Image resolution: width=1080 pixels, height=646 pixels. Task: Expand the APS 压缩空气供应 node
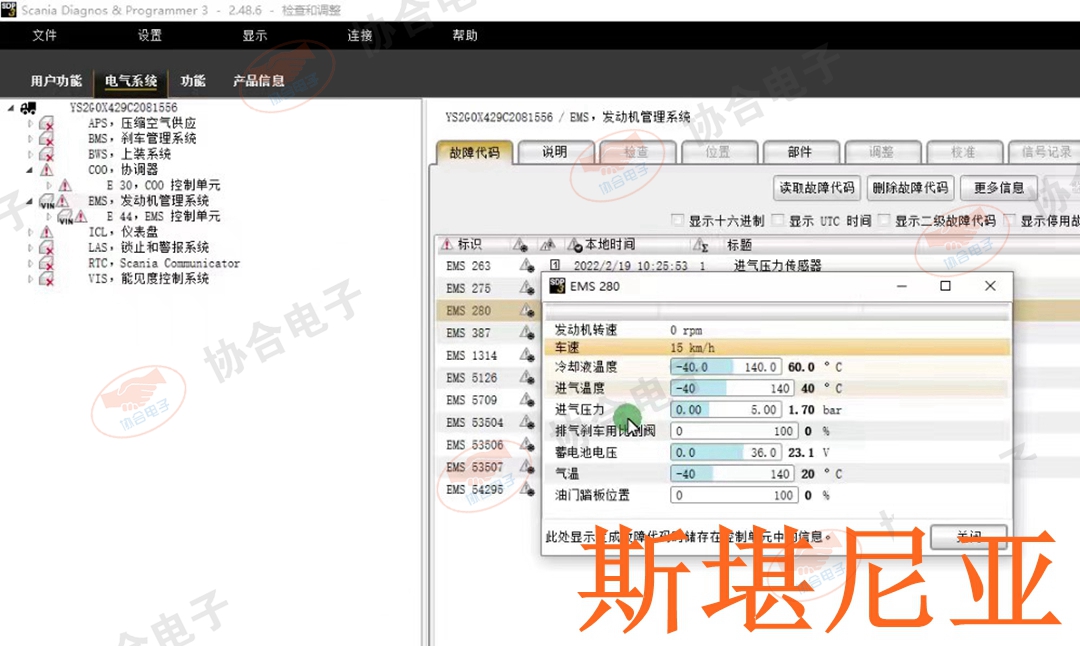click(30, 124)
